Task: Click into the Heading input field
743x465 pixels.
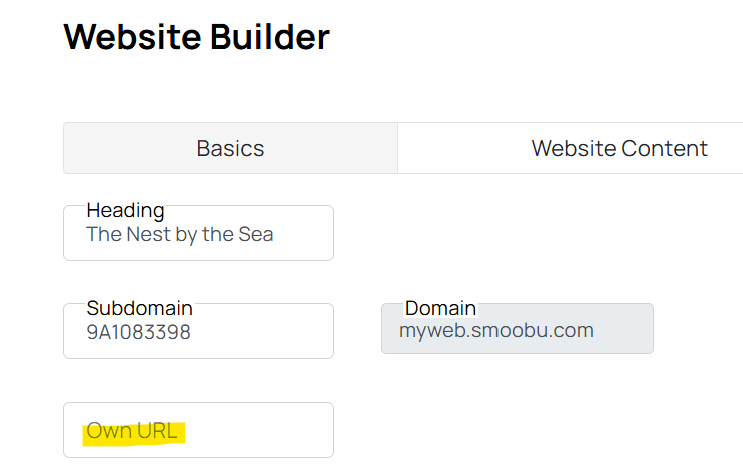Action: click(199, 233)
